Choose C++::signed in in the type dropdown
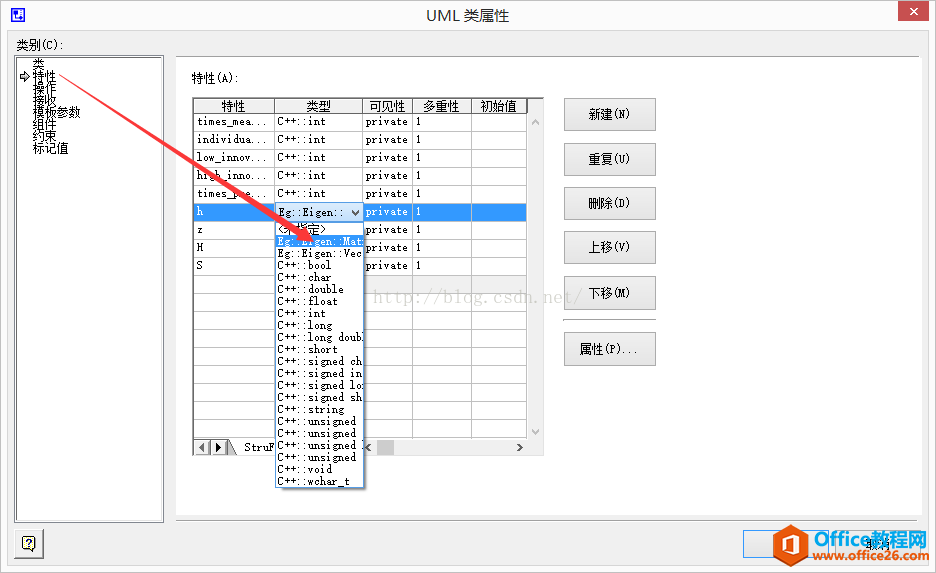 (319, 374)
